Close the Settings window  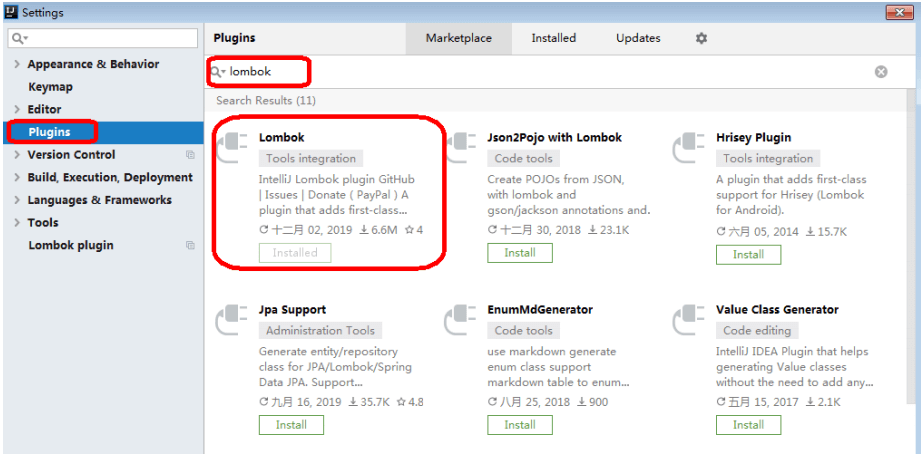click(899, 11)
